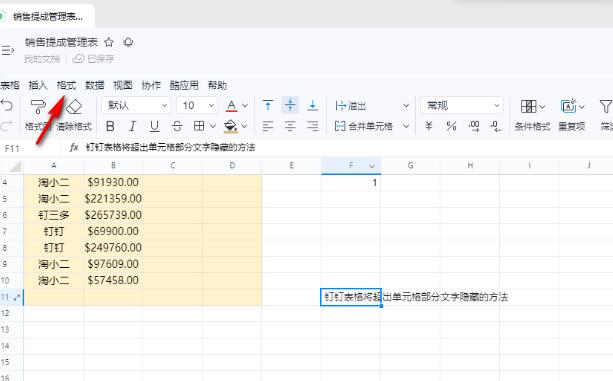Decrease decimal places

tap(496, 126)
